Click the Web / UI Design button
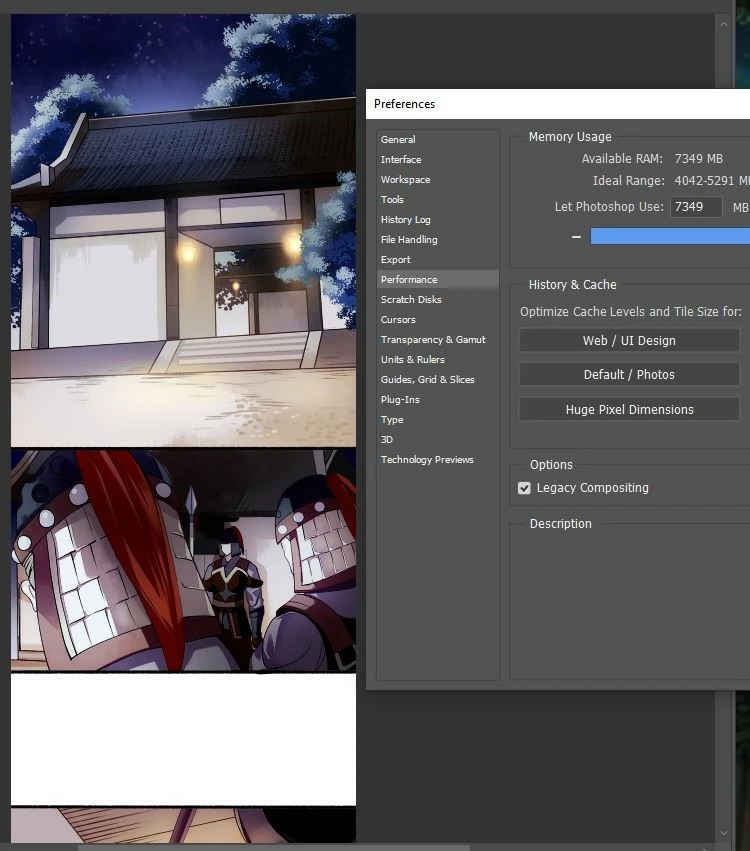This screenshot has width=750, height=851. pyautogui.click(x=629, y=340)
